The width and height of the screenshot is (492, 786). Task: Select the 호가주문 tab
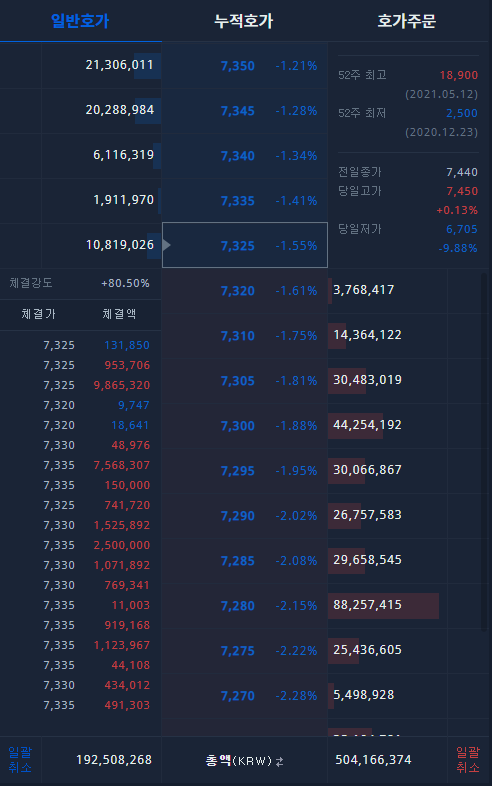pyautogui.click(x=407, y=21)
